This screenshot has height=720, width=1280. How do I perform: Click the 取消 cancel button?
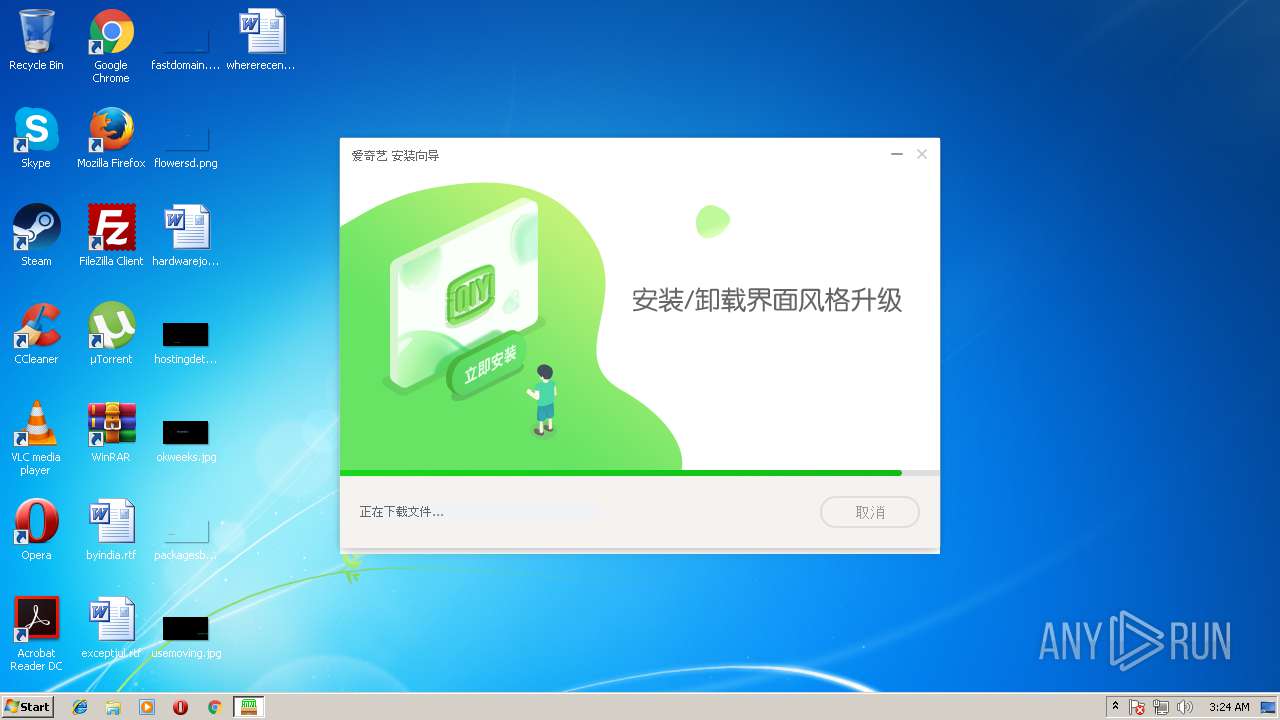[870, 512]
